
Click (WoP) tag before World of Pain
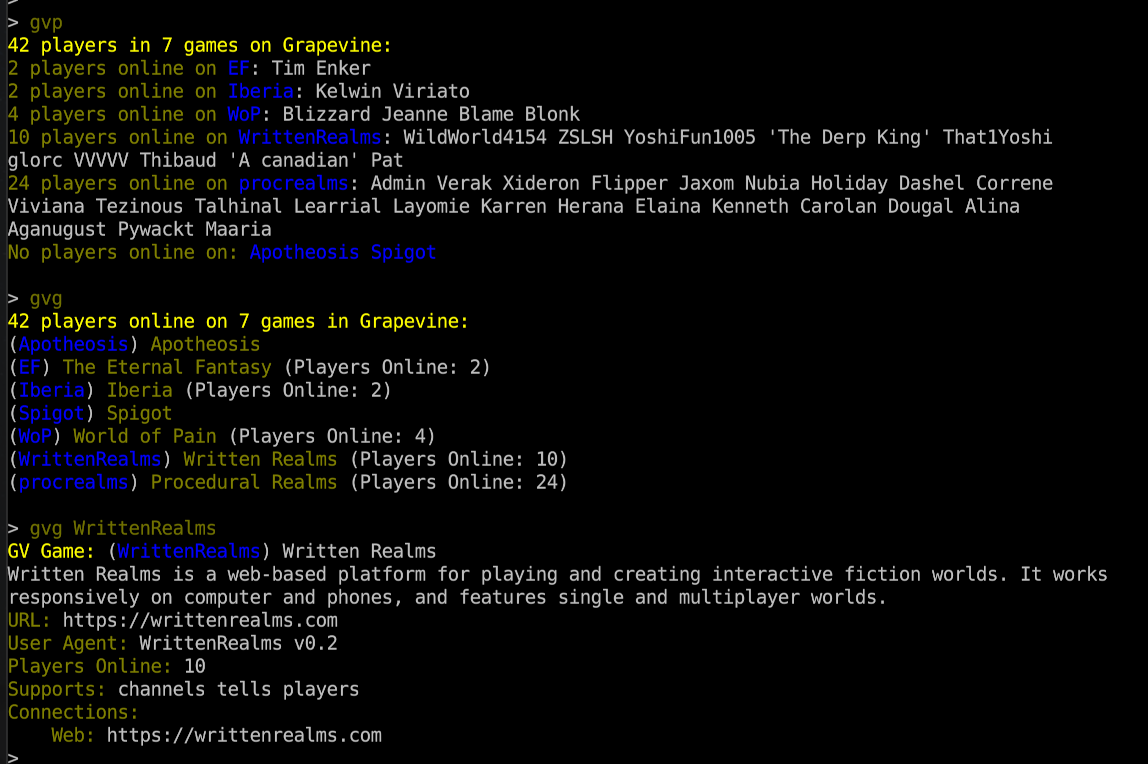point(35,436)
